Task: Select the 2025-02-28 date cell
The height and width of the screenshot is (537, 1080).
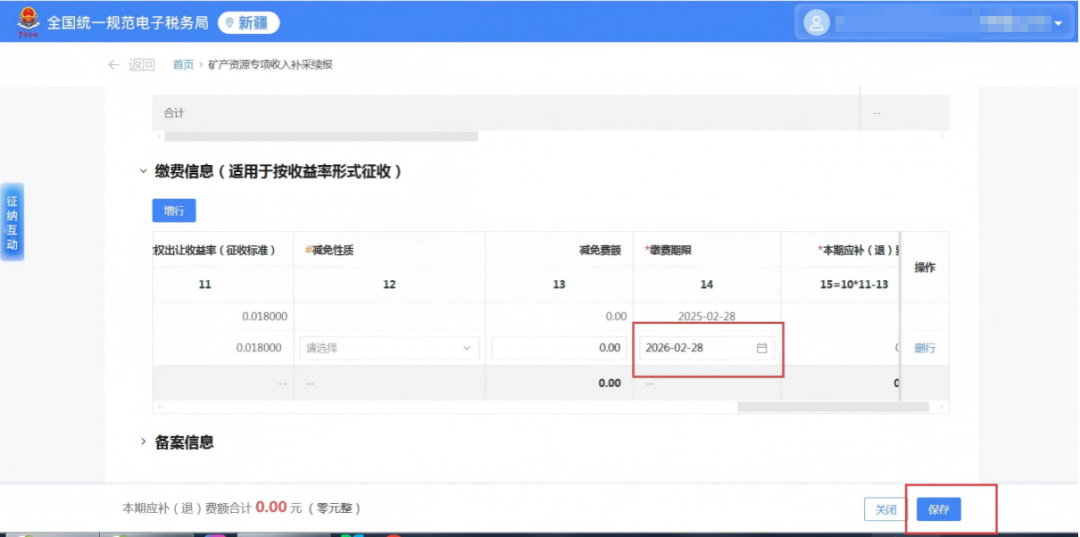Action: pyautogui.click(x=707, y=317)
